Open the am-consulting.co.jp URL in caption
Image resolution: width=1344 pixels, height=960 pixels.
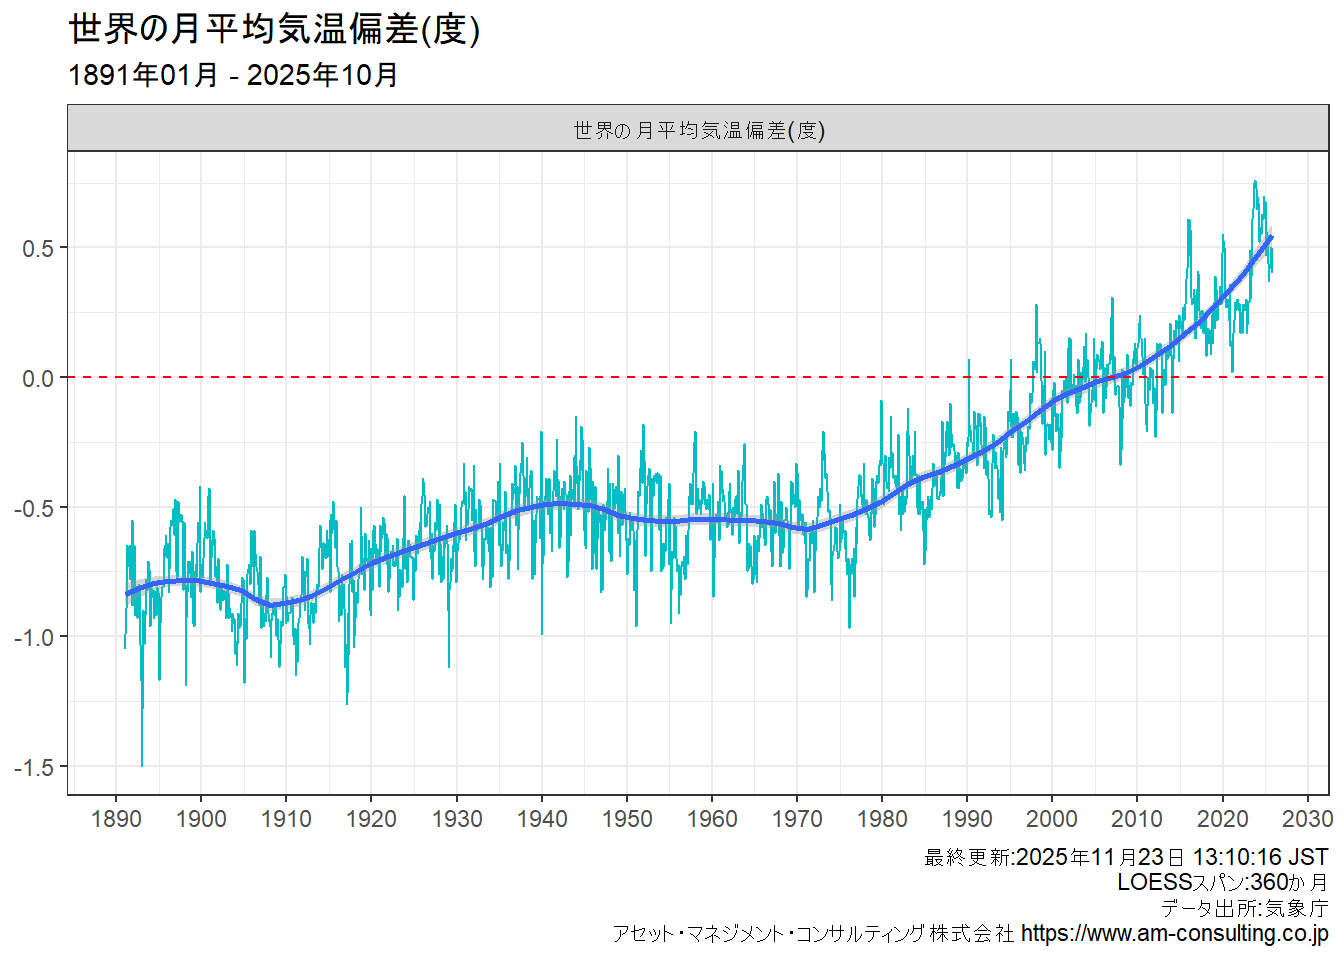pos(1174,933)
